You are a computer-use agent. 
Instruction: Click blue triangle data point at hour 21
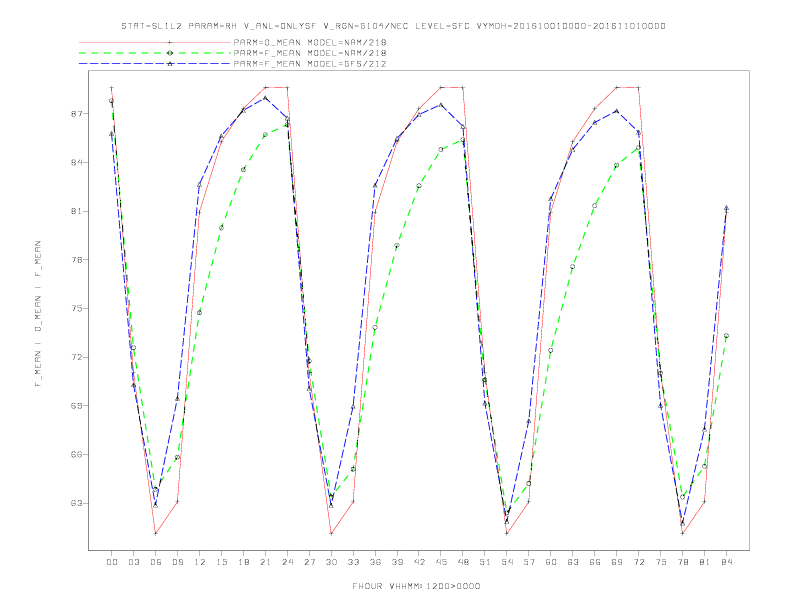(x=265, y=98)
